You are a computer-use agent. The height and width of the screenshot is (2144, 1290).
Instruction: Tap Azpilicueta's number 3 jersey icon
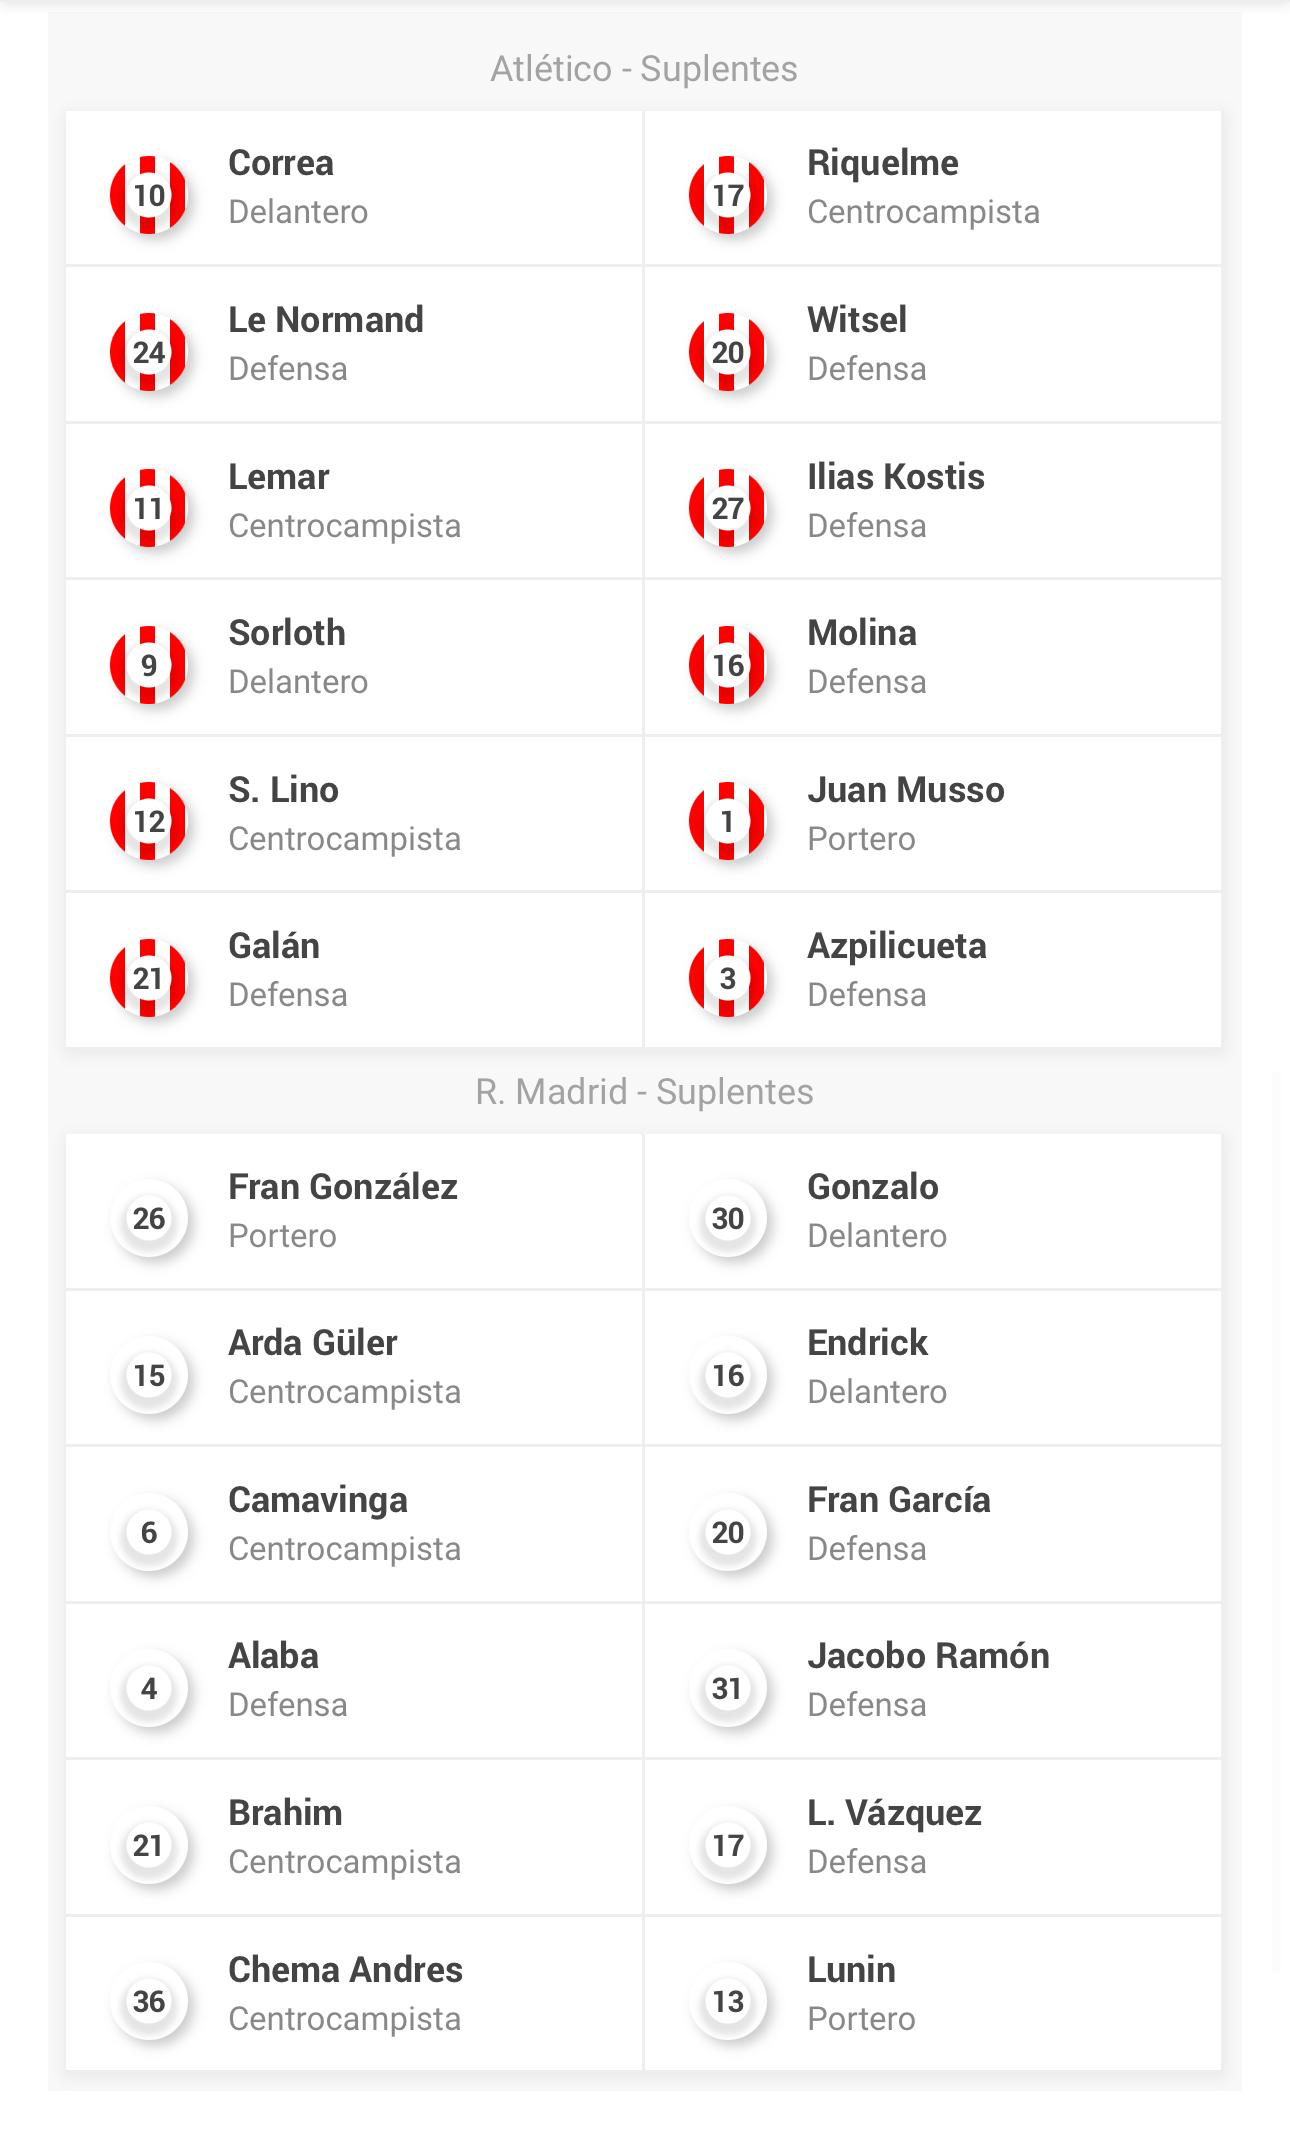point(728,978)
